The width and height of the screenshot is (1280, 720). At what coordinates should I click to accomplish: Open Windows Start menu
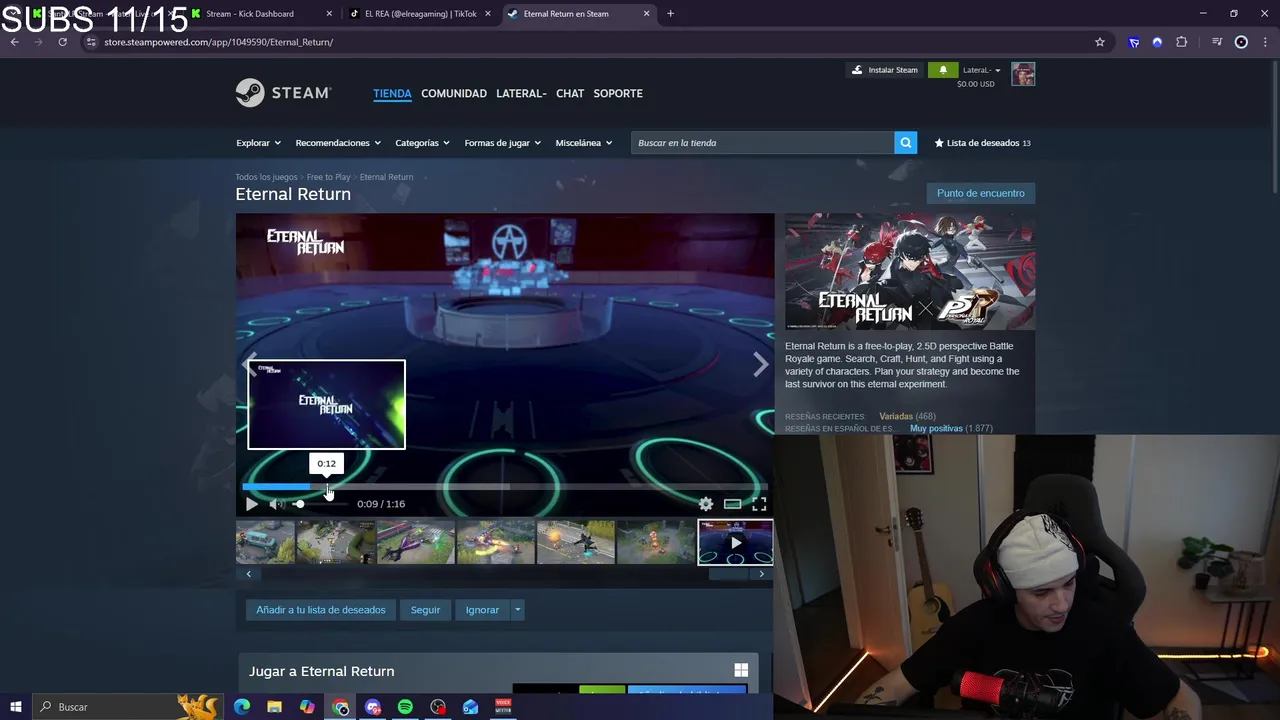[15, 707]
